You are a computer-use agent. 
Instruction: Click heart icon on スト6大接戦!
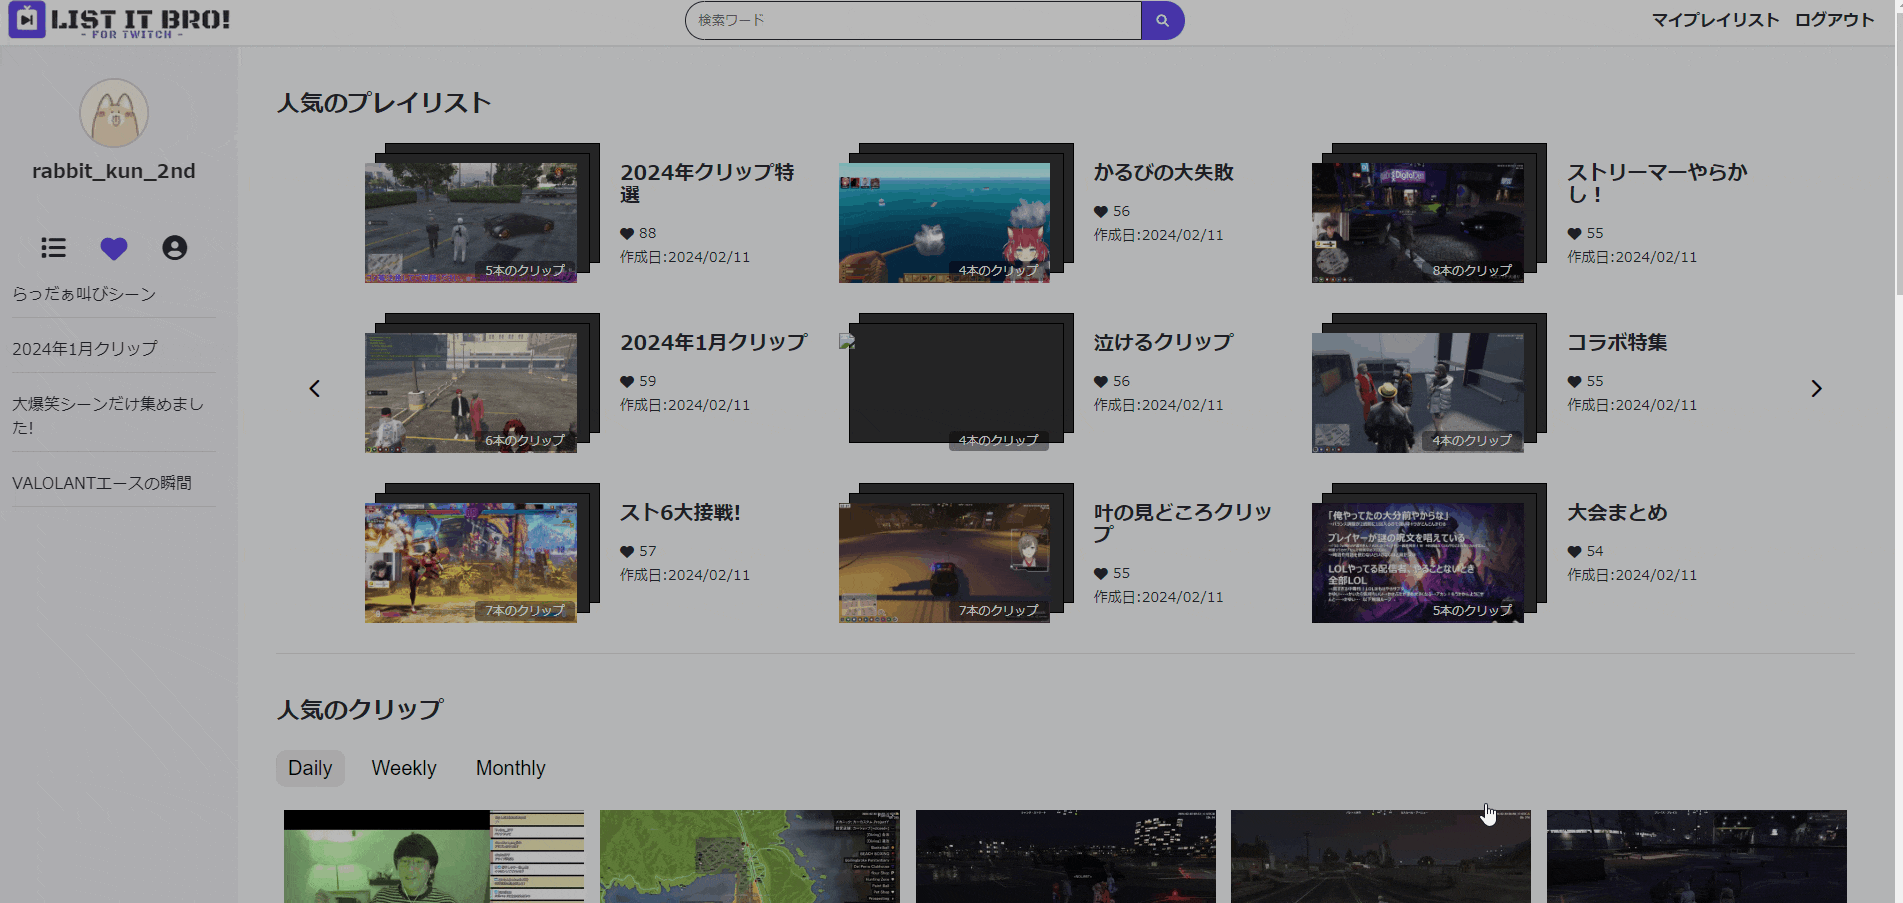point(627,552)
